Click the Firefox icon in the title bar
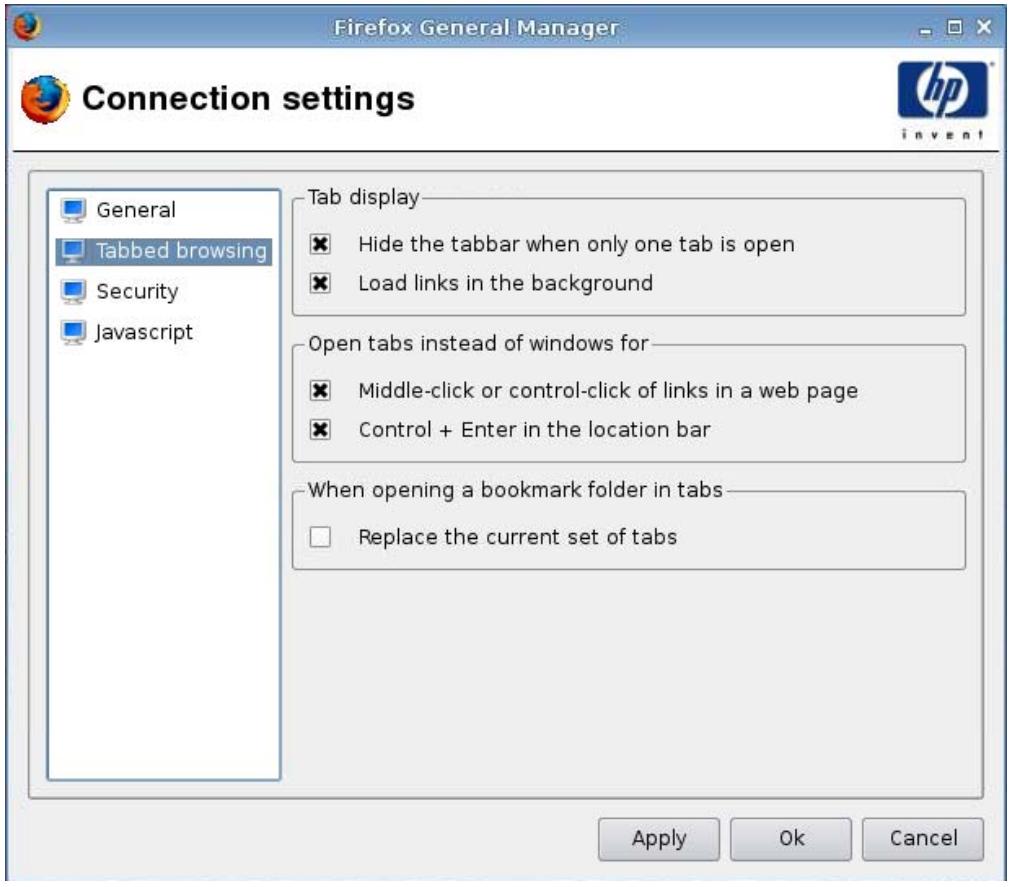Viewport: 1012px width, 887px height. click(27, 26)
